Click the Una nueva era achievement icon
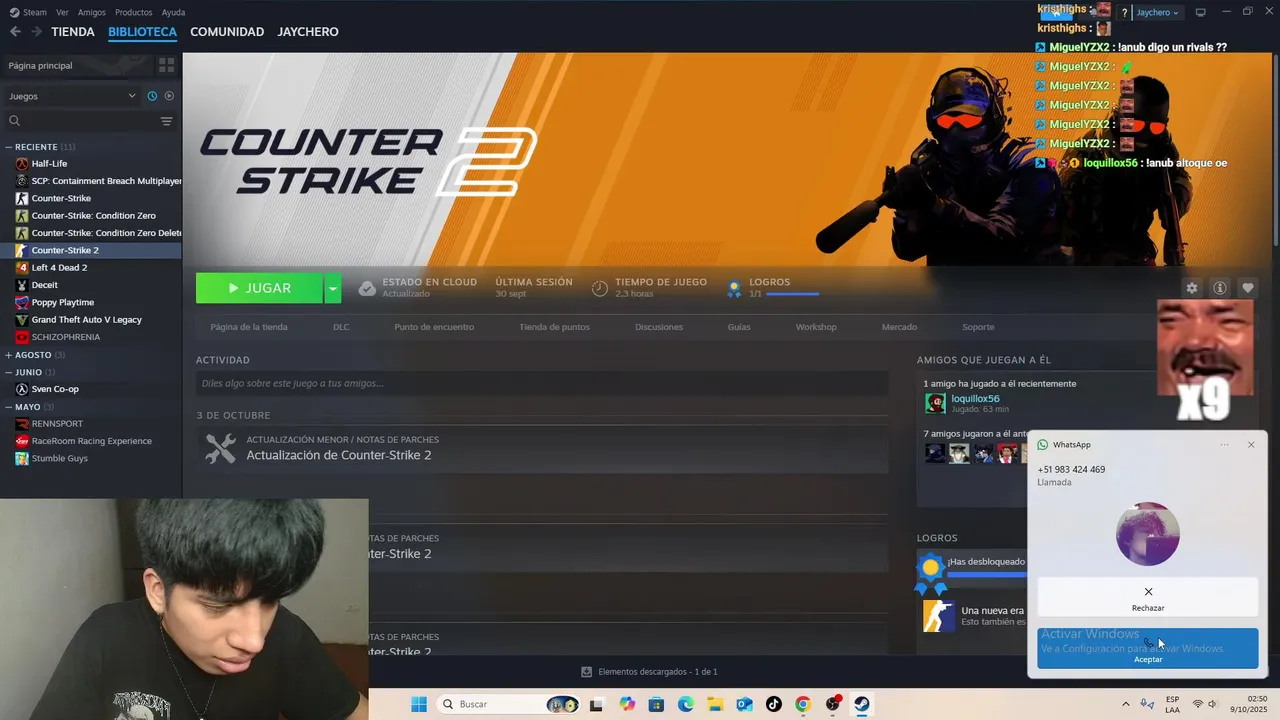This screenshot has width=1280, height=720. click(x=938, y=616)
